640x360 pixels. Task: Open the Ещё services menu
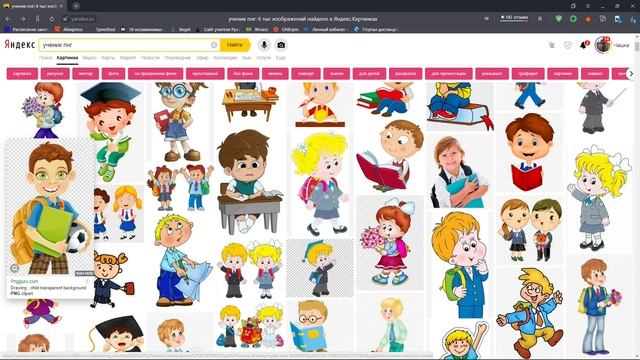[x=280, y=58]
